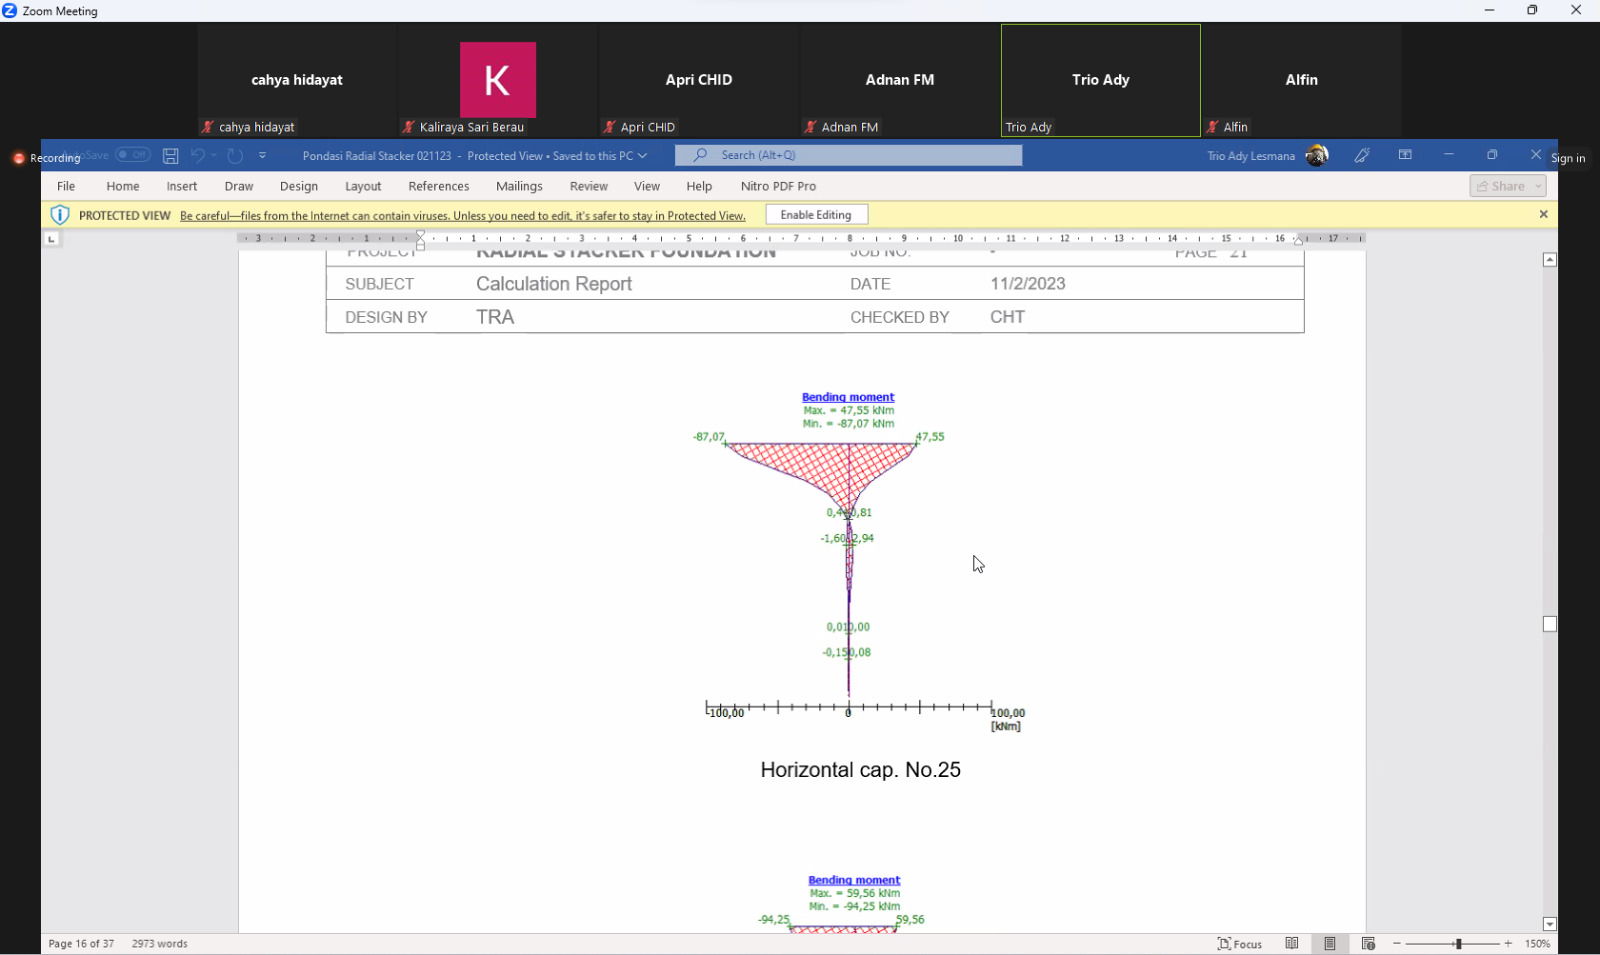Select the Print Layout view icon

pyautogui.click(x=1330, y=943)
